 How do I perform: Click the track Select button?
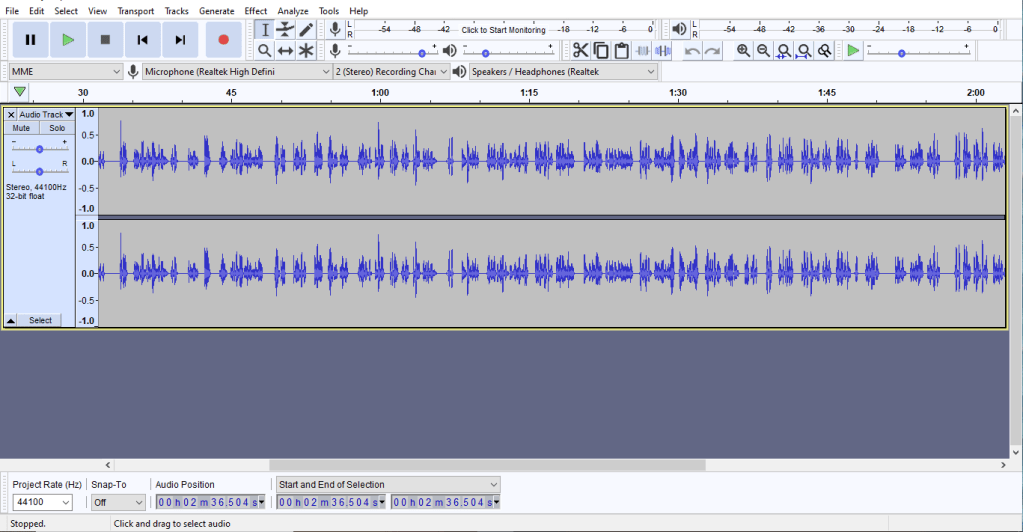pyautogui.click(x=40, y=320)
